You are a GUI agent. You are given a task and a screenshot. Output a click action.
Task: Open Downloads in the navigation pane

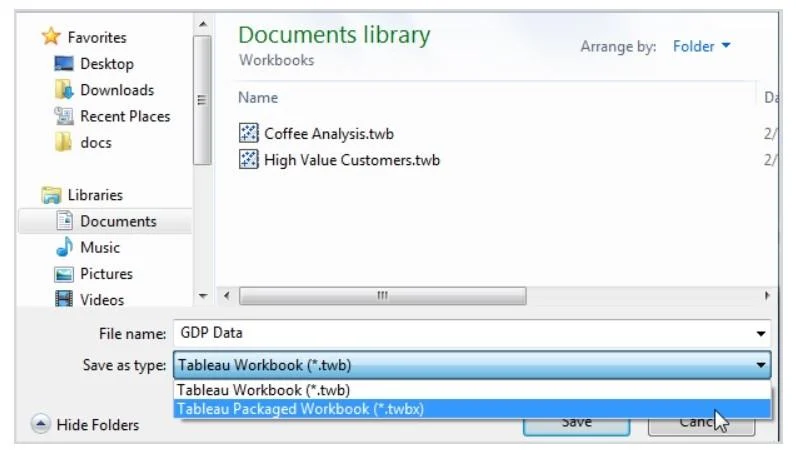(x=117, y=90)
